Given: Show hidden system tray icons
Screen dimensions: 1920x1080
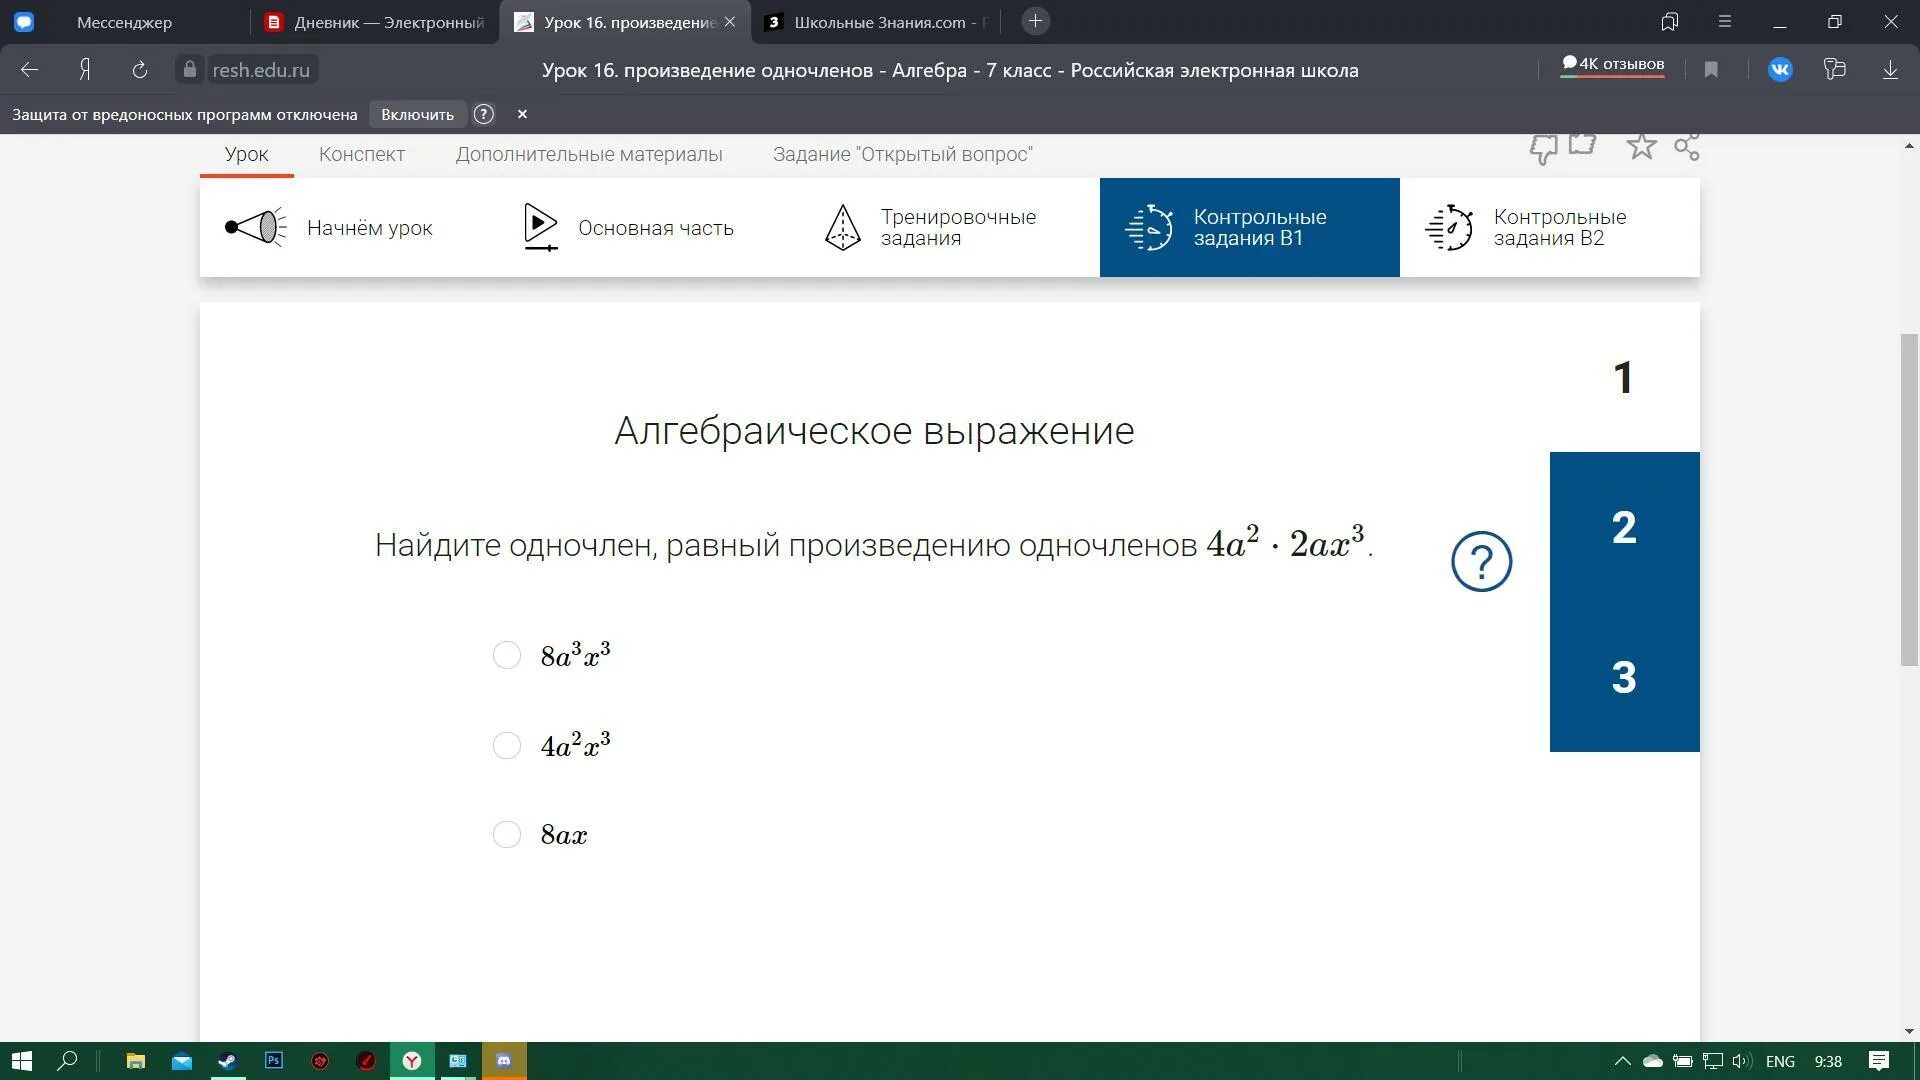Looking at the screenshot, I should (1622, 1061).
